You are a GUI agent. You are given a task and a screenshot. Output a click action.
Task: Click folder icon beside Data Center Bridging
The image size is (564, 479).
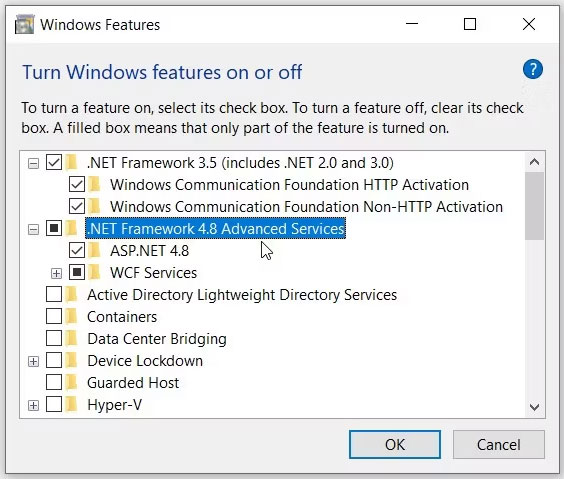point(72,338)
